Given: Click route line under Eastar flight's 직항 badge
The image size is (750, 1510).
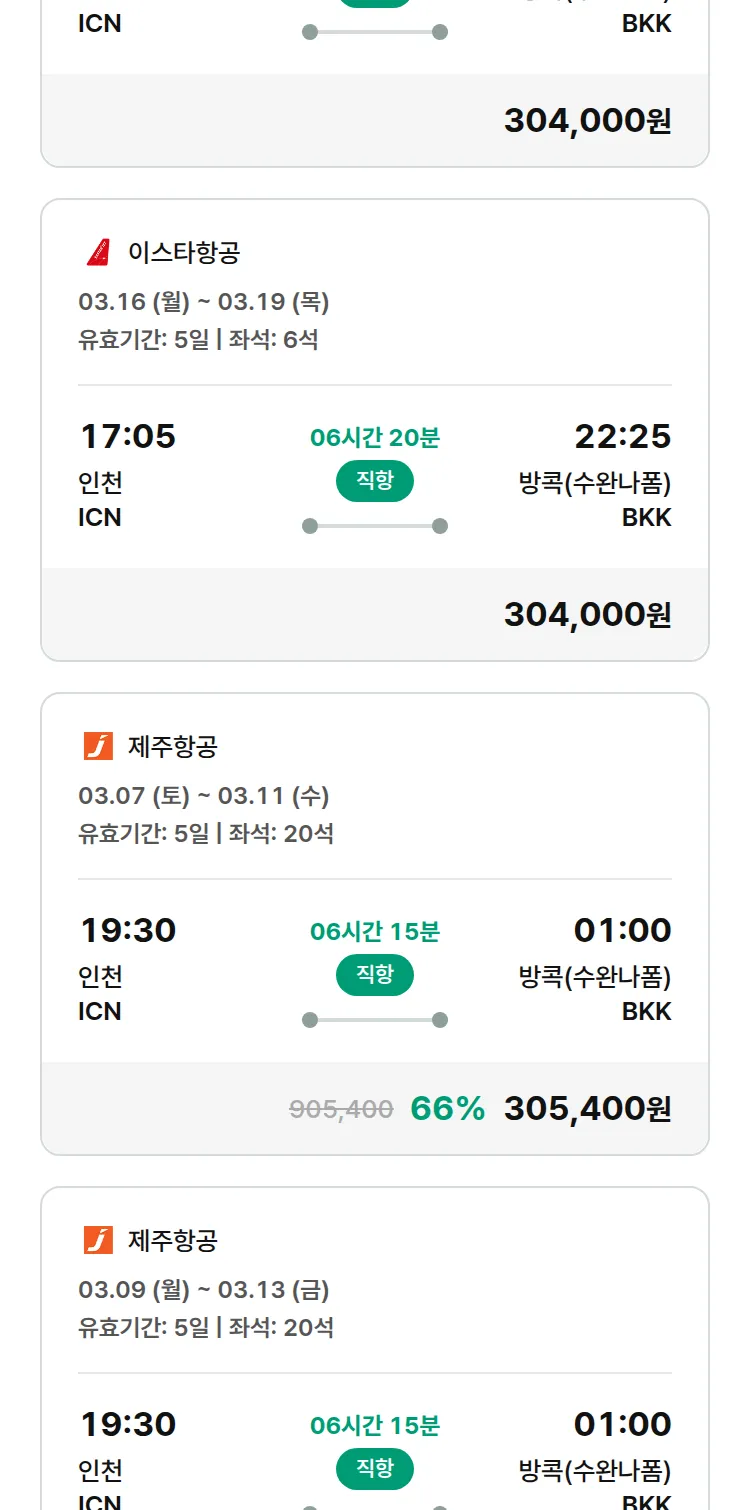Looking at the screenshot, I should [x=375, y=526].
